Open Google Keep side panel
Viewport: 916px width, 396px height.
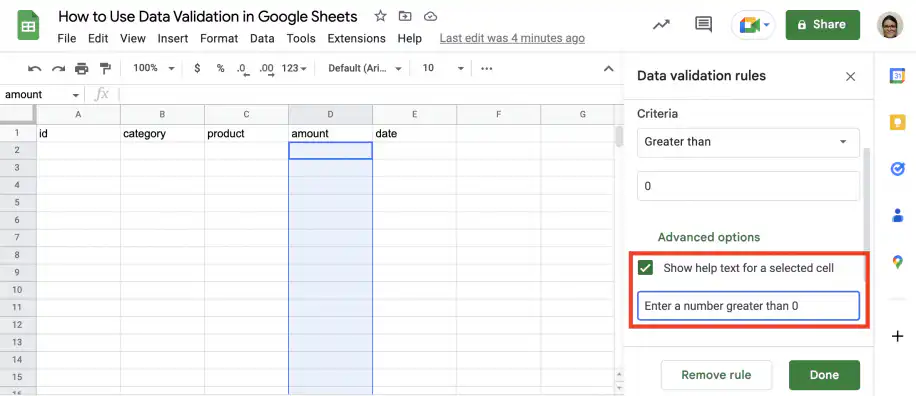(897, 122)
